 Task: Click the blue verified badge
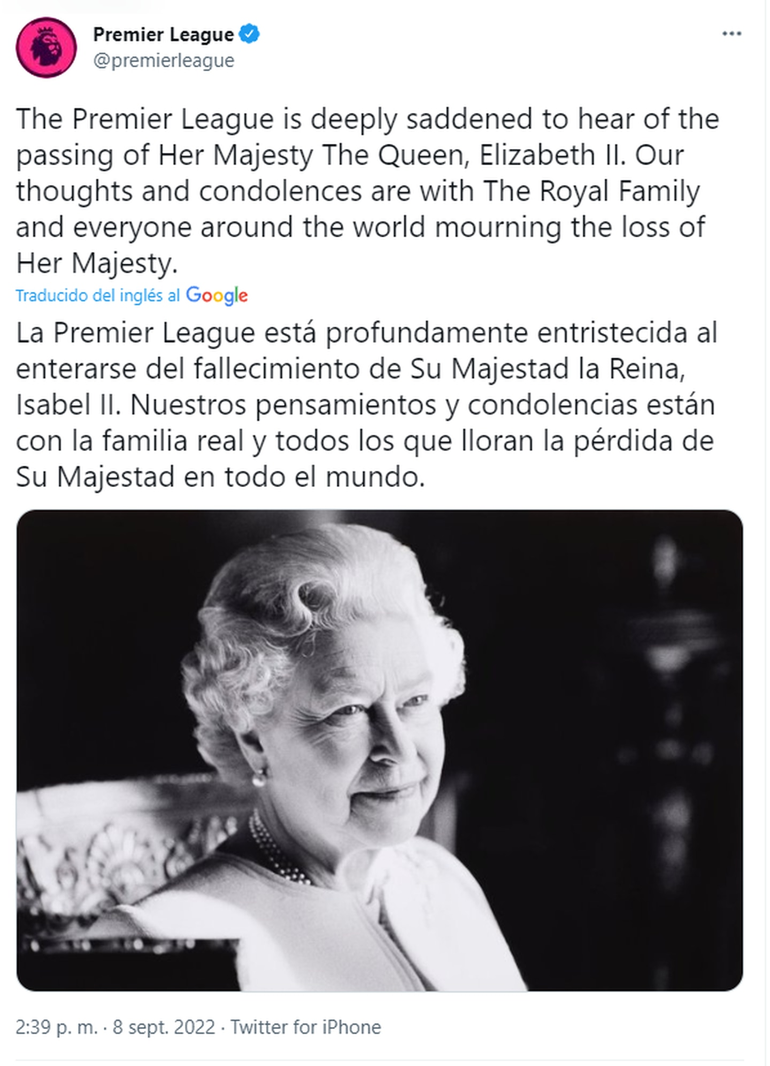250,35
